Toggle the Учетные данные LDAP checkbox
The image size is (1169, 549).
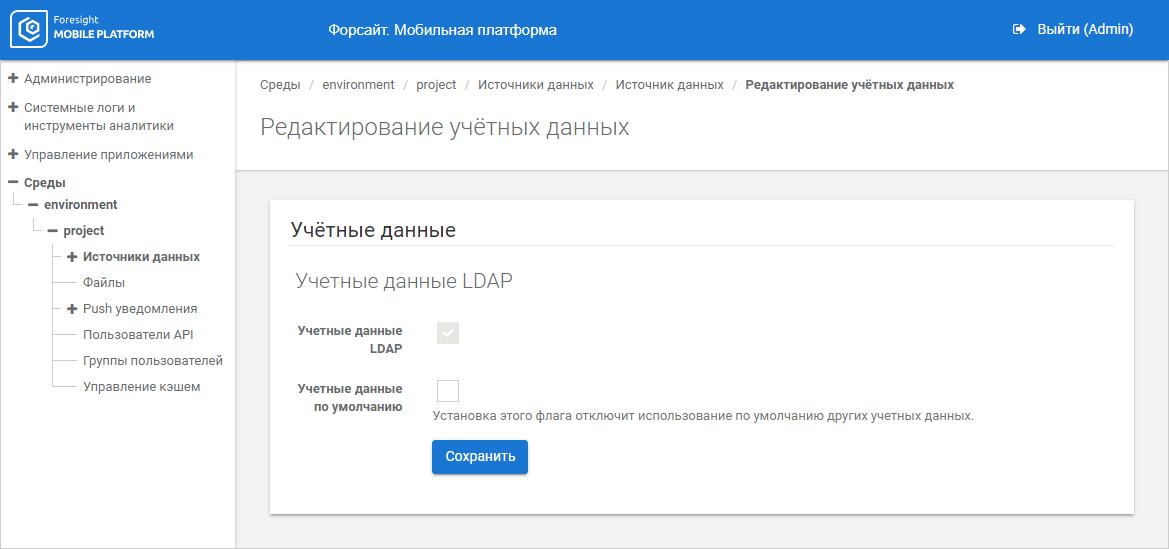pyautogui.click(x=448, y=333)
